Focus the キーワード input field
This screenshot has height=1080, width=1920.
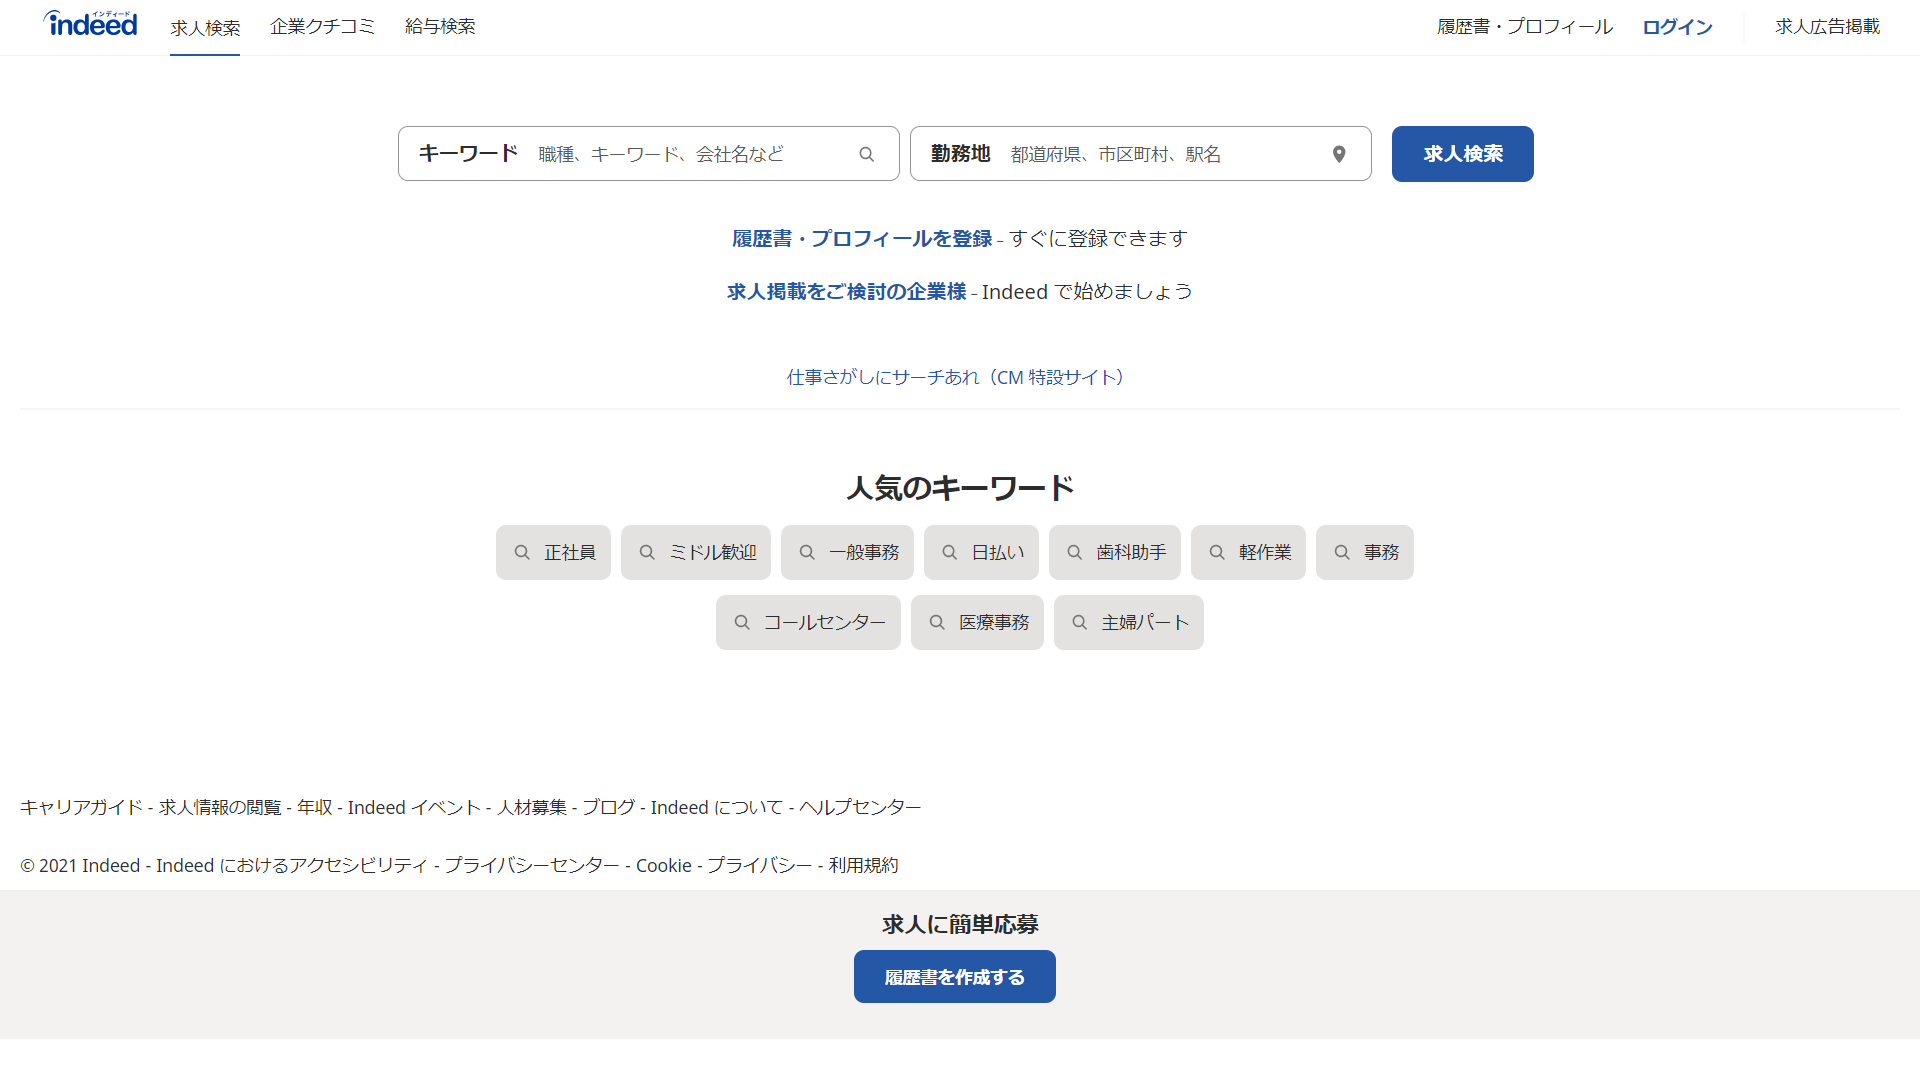(x=649, y=154)
